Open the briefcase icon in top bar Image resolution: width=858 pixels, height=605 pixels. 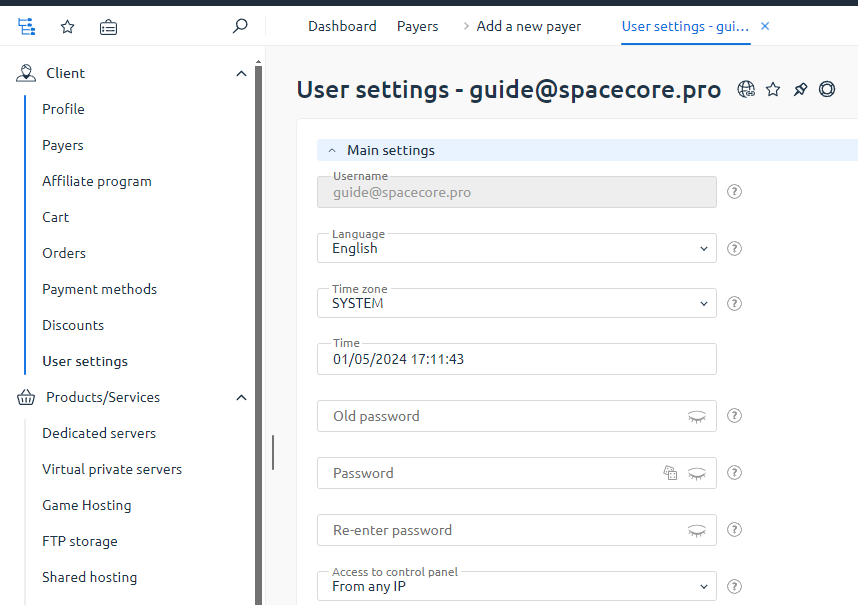pos(108,27)
